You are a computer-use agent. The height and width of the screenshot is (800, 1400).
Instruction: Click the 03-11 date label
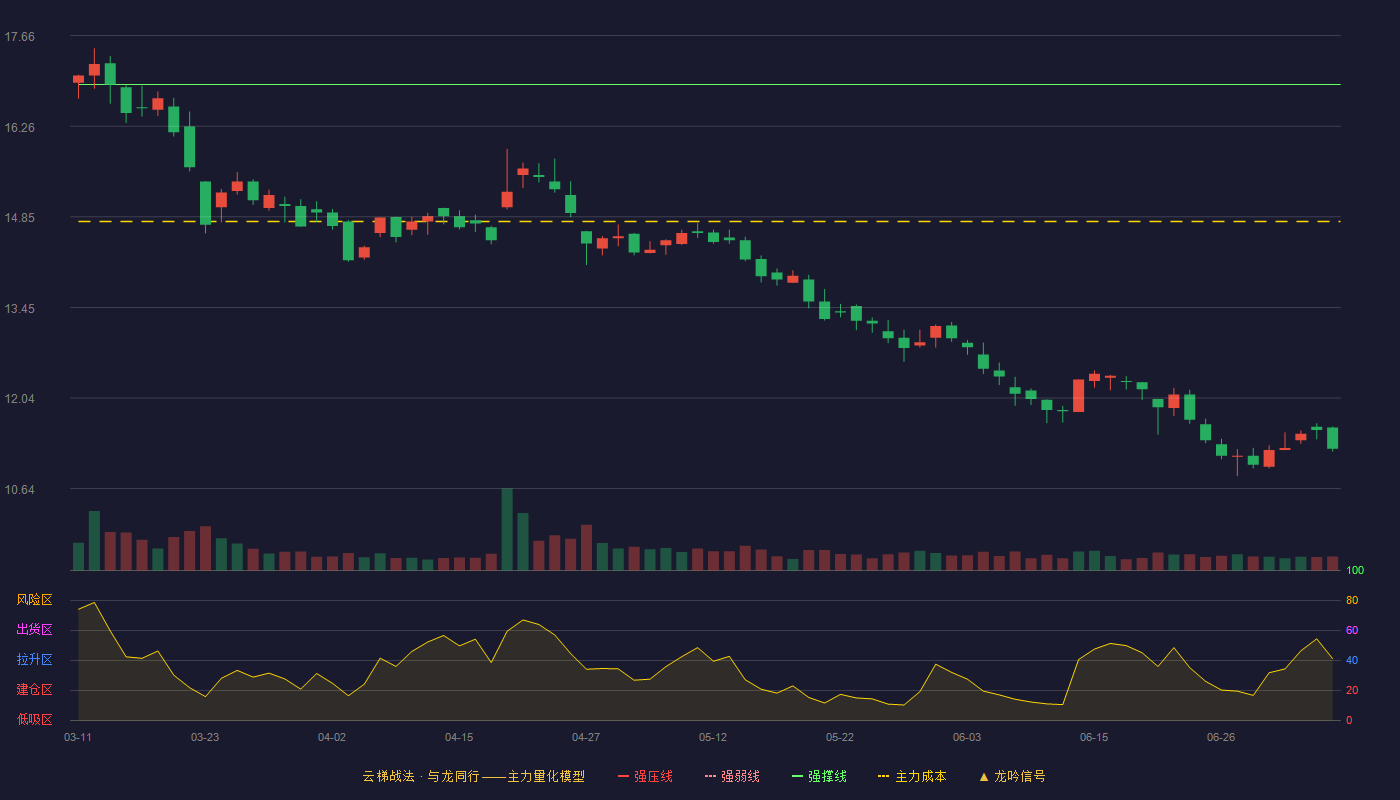click(x=78, y=737)
